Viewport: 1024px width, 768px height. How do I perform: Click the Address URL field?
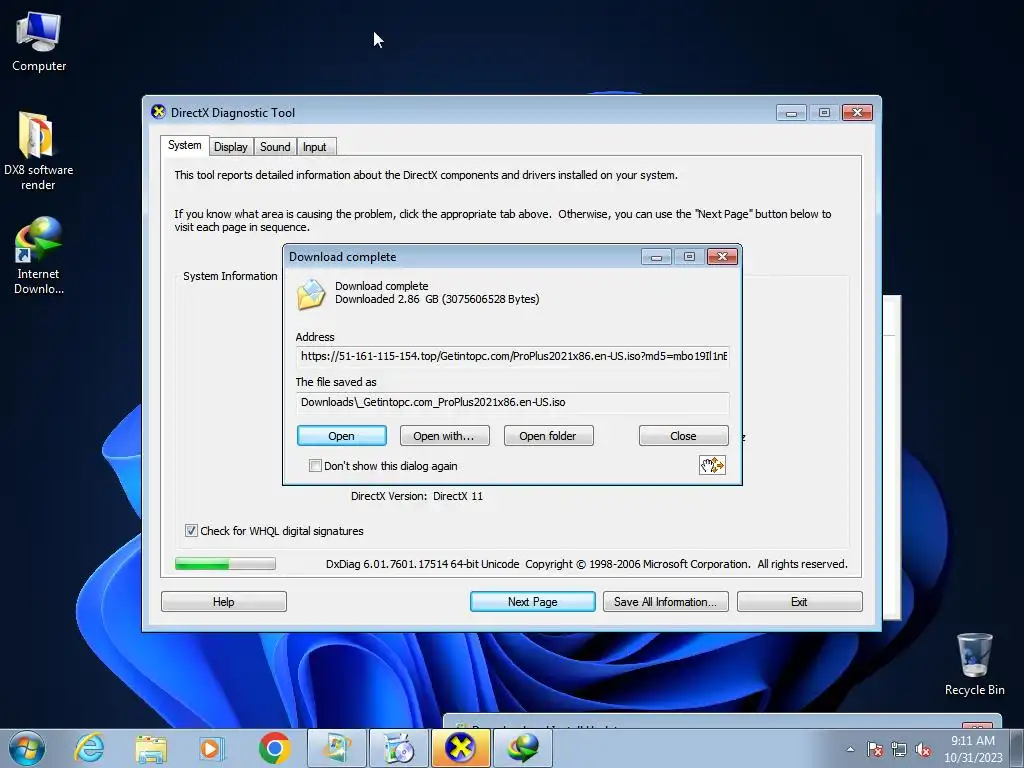[x=513, y=356]
